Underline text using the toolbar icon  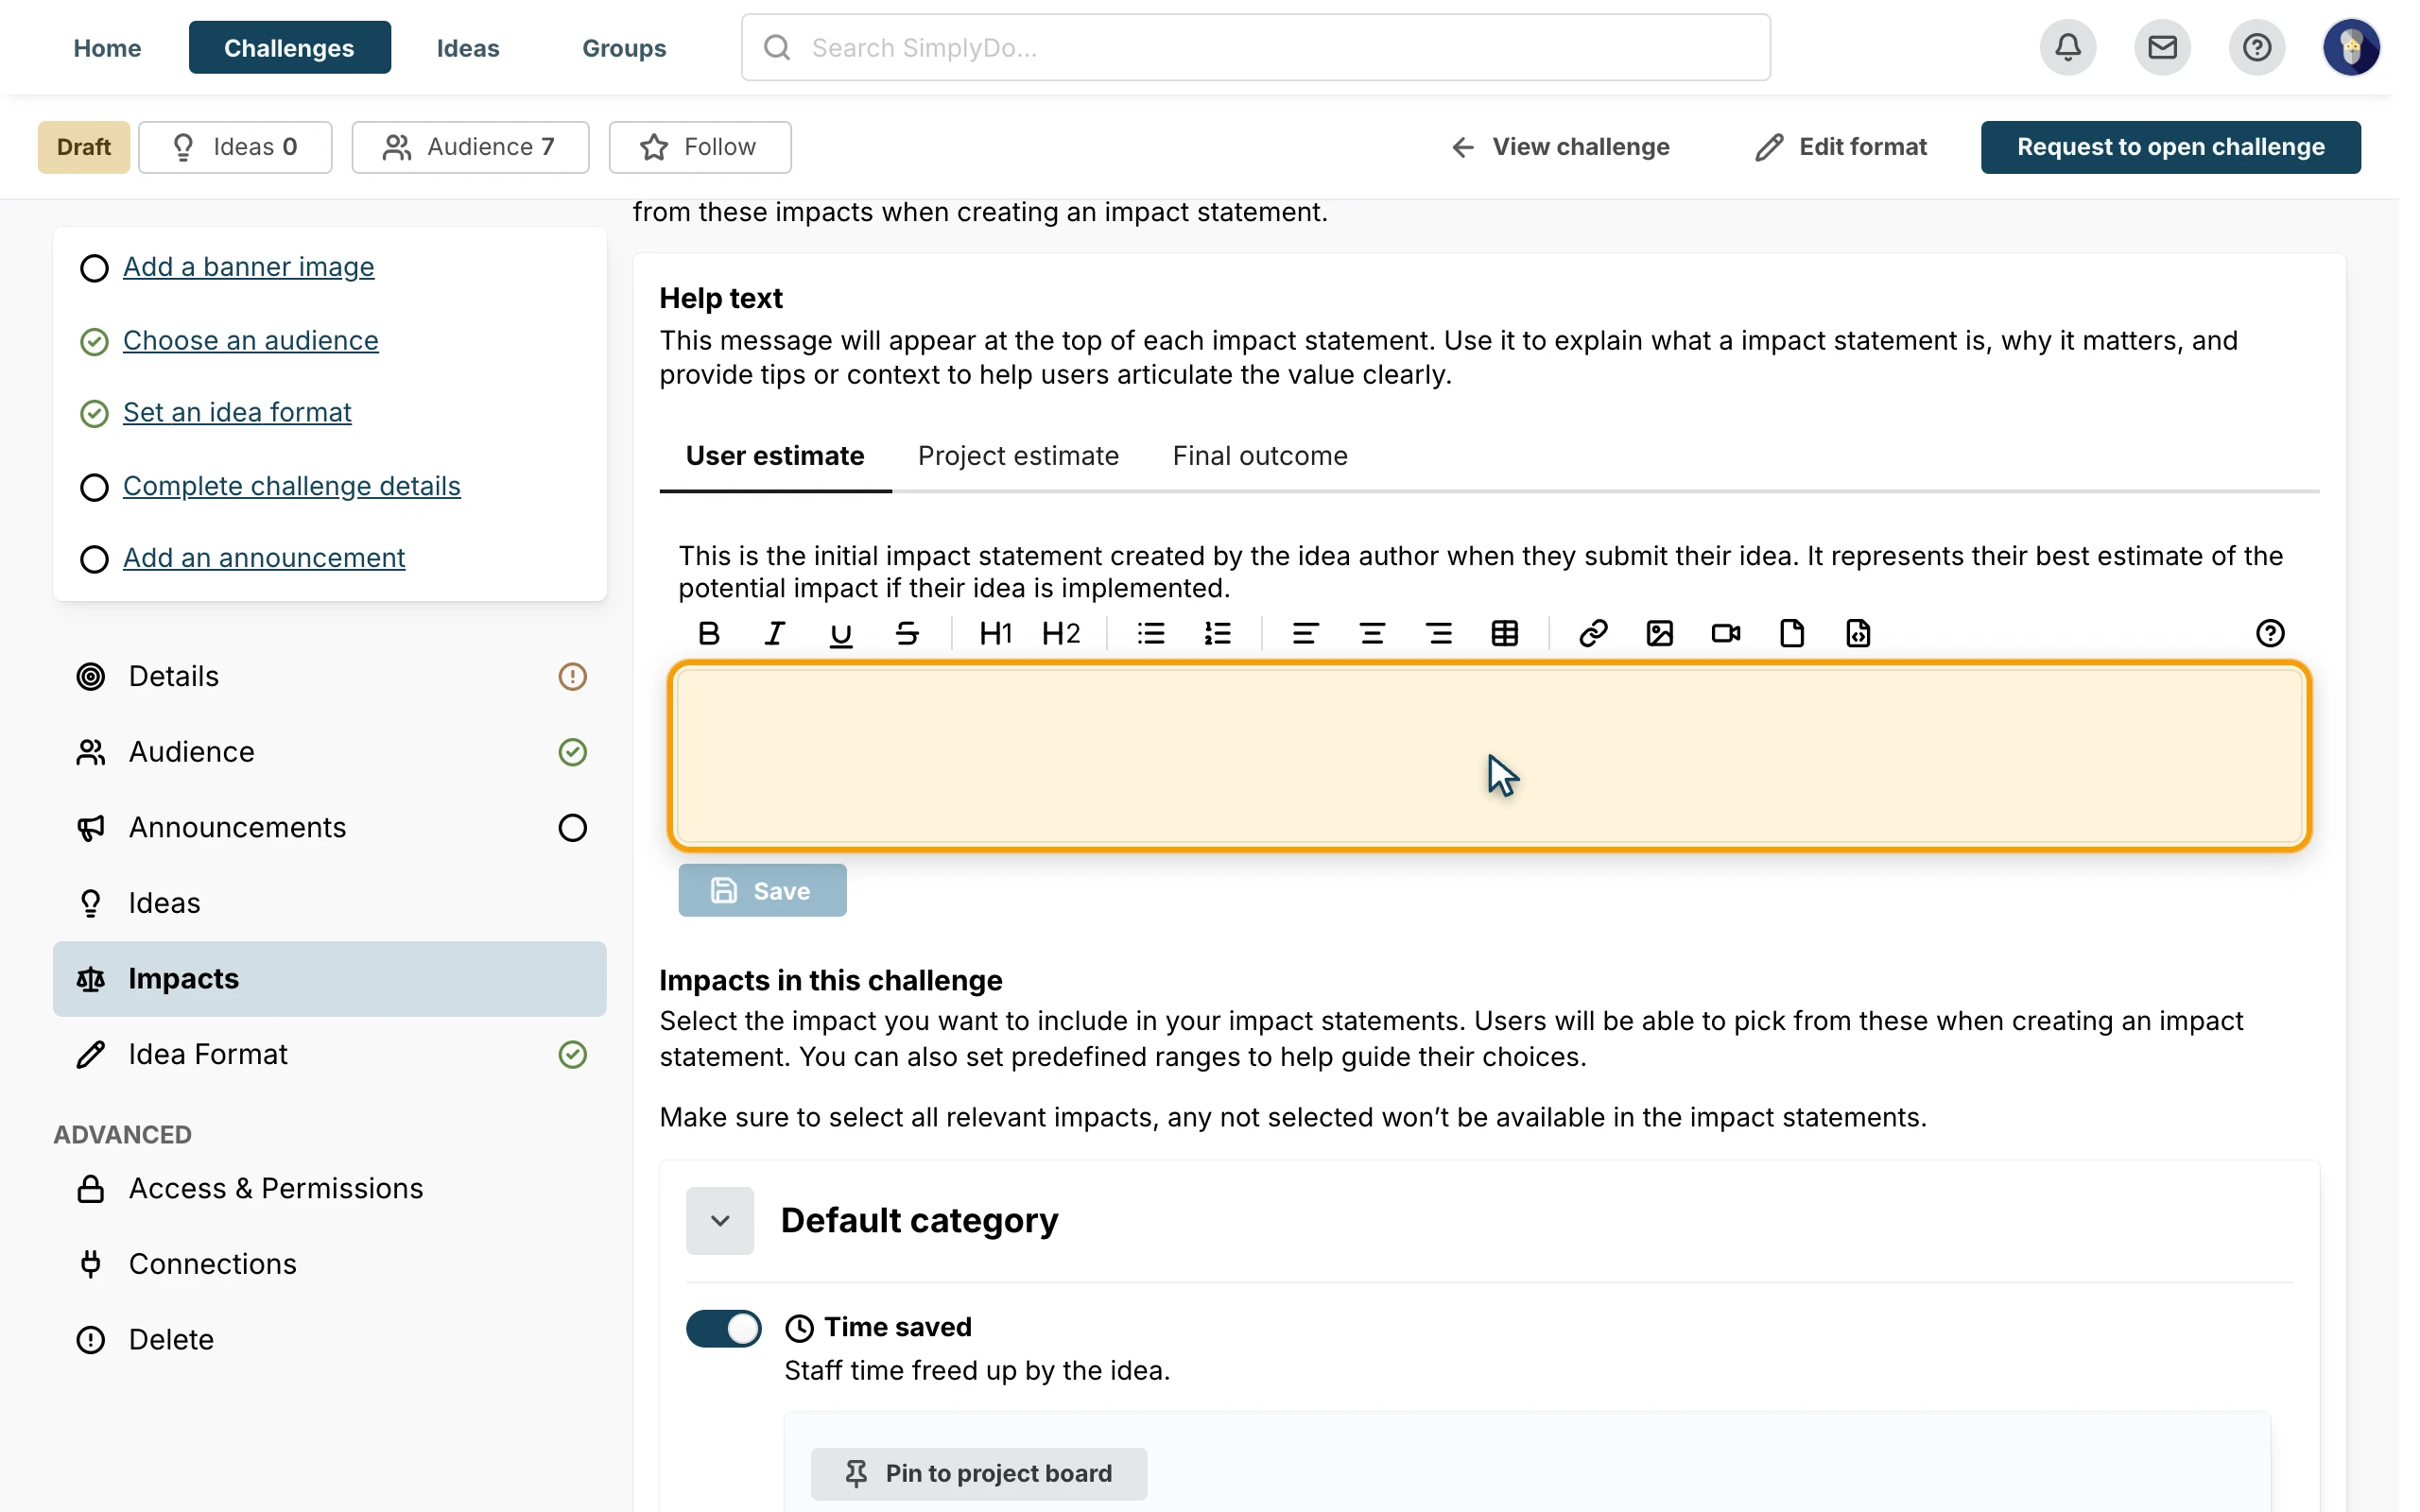(x=841, y=634)
